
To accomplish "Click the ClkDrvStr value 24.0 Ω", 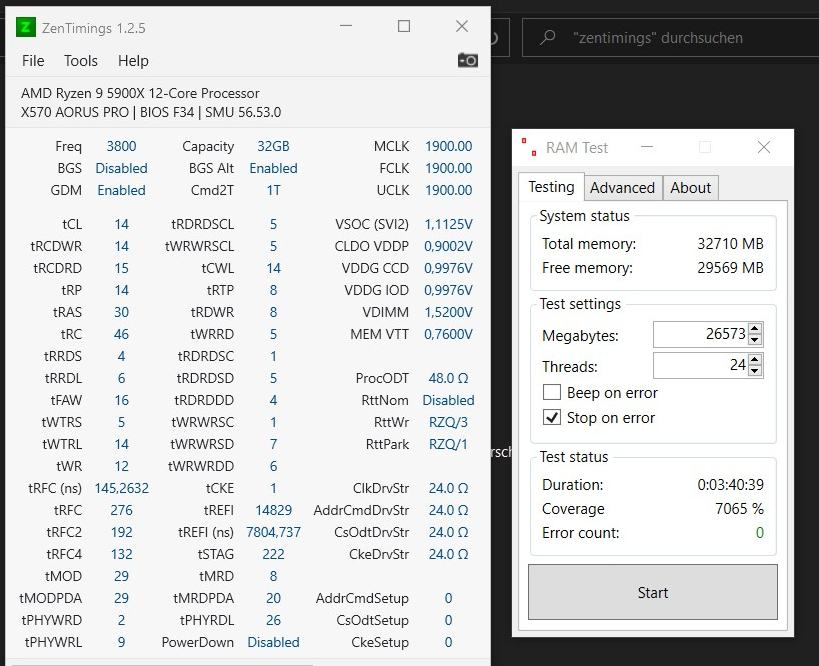I will tap(448, 488).
